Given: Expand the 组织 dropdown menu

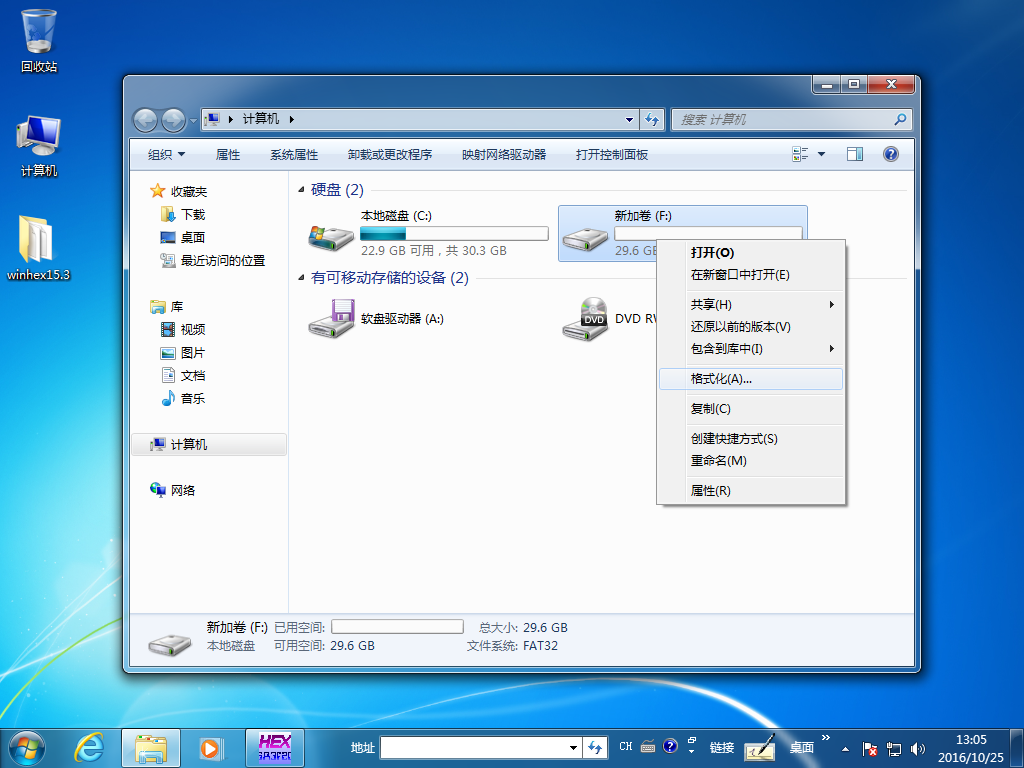Looking at the screenshot, I should 167,155.
